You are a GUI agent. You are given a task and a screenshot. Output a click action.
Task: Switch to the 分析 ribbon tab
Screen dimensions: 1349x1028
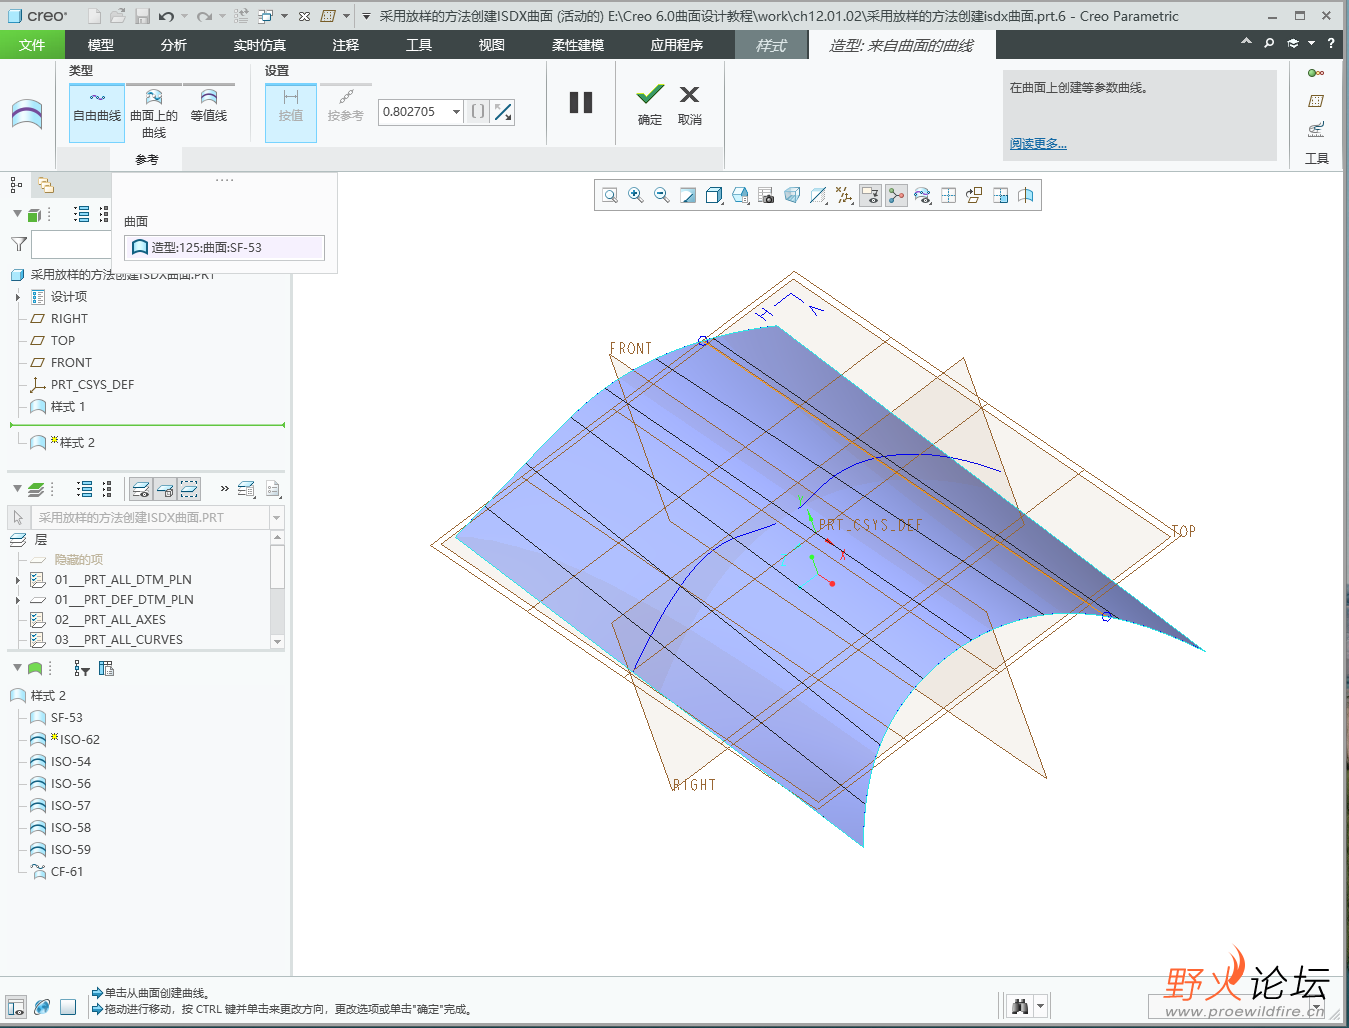click(x=174, y=45)
